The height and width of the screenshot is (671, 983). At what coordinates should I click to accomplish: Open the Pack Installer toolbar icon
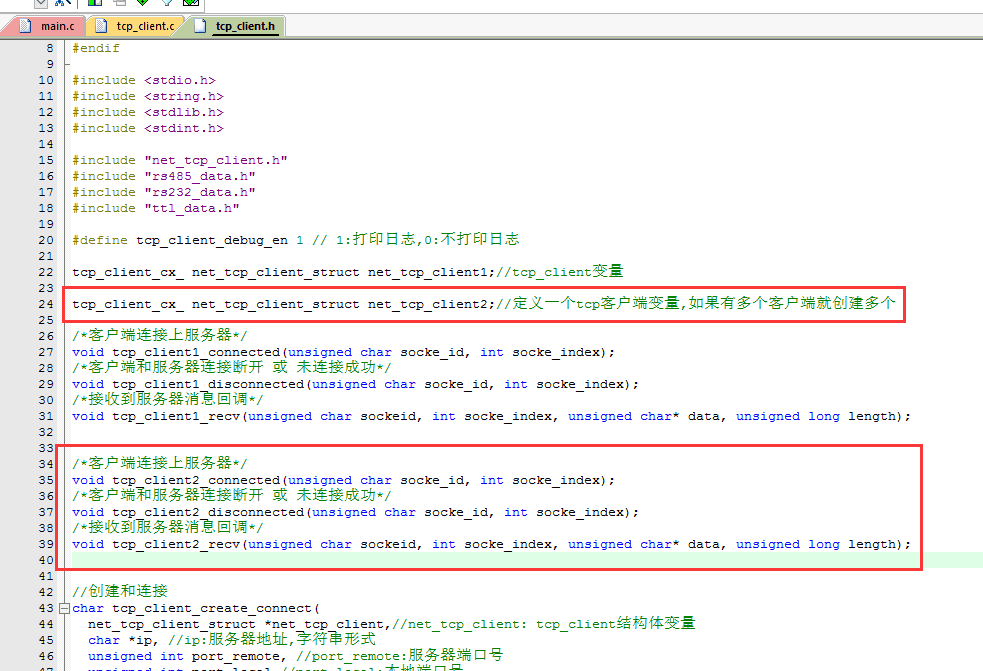click(x=191, y=3)
